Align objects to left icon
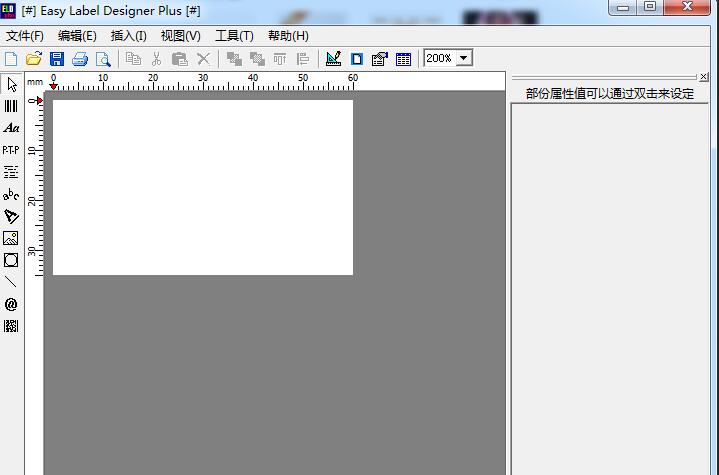Image resolution: width=719 pixels, height=475 pixels. click(303, 59)
